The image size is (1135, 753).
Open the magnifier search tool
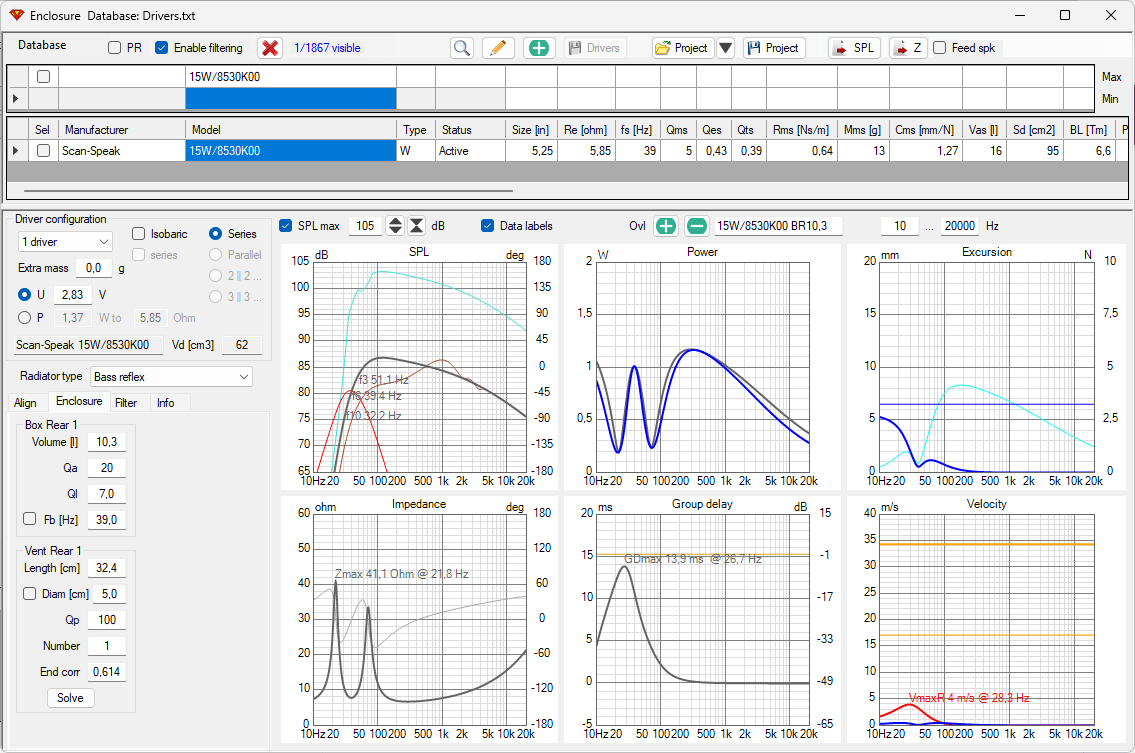[x=462, y=48]
